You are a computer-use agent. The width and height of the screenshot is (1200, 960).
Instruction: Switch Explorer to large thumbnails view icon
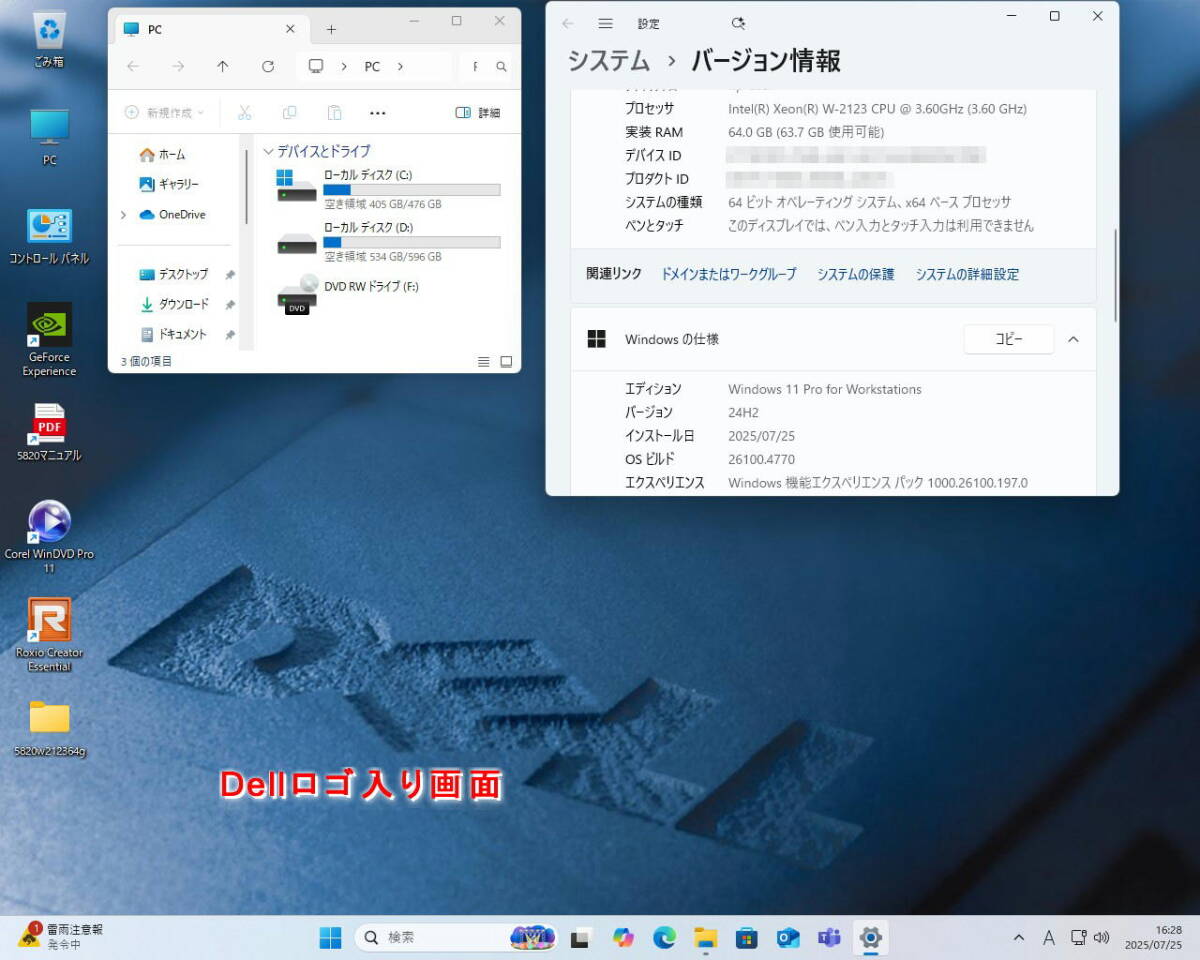(x=506, y=361)
